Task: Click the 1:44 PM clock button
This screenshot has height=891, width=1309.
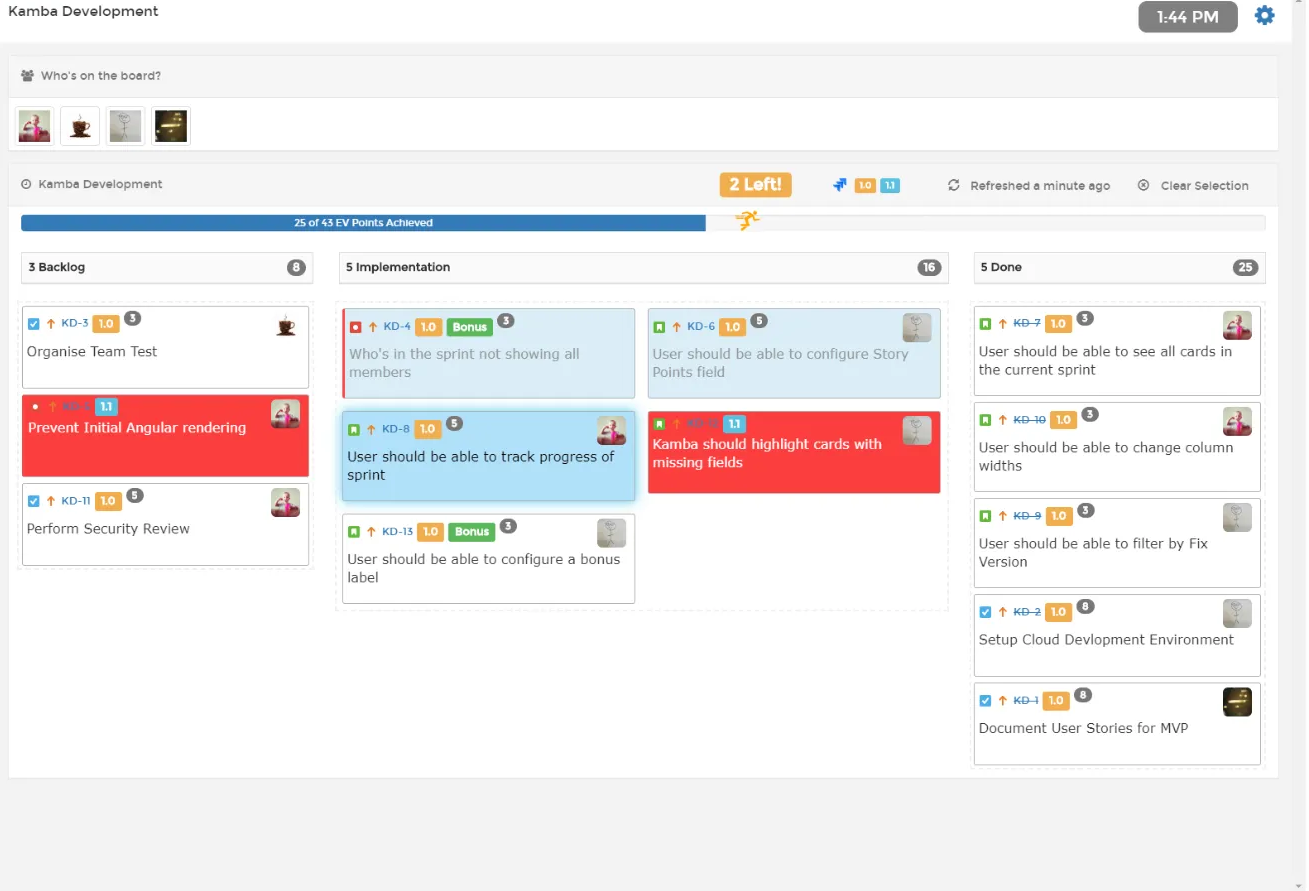Action: 1188,17
